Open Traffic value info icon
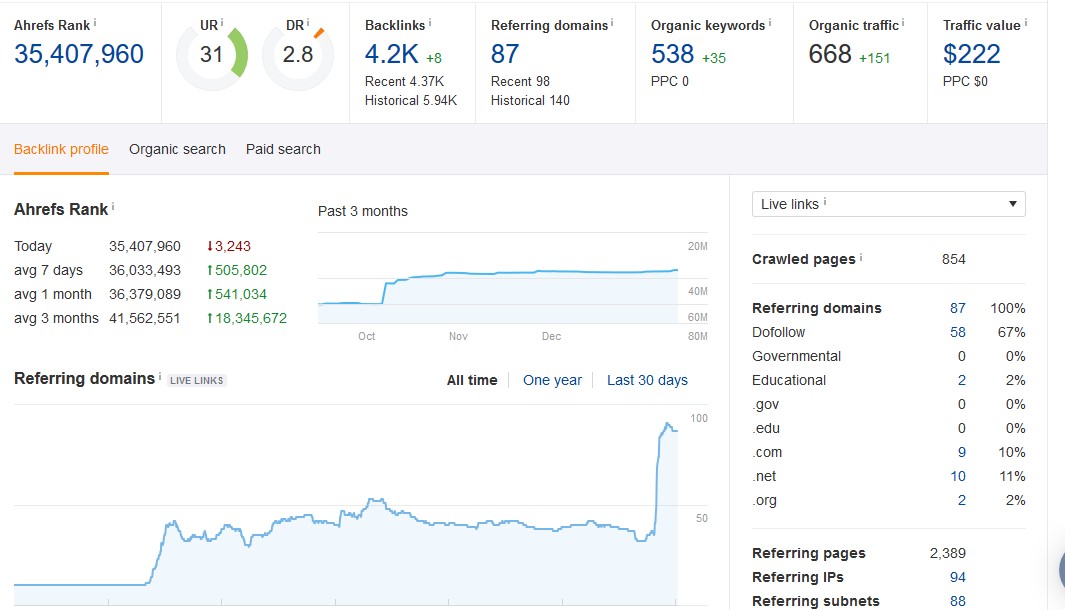 click(x=1026, y=22)
